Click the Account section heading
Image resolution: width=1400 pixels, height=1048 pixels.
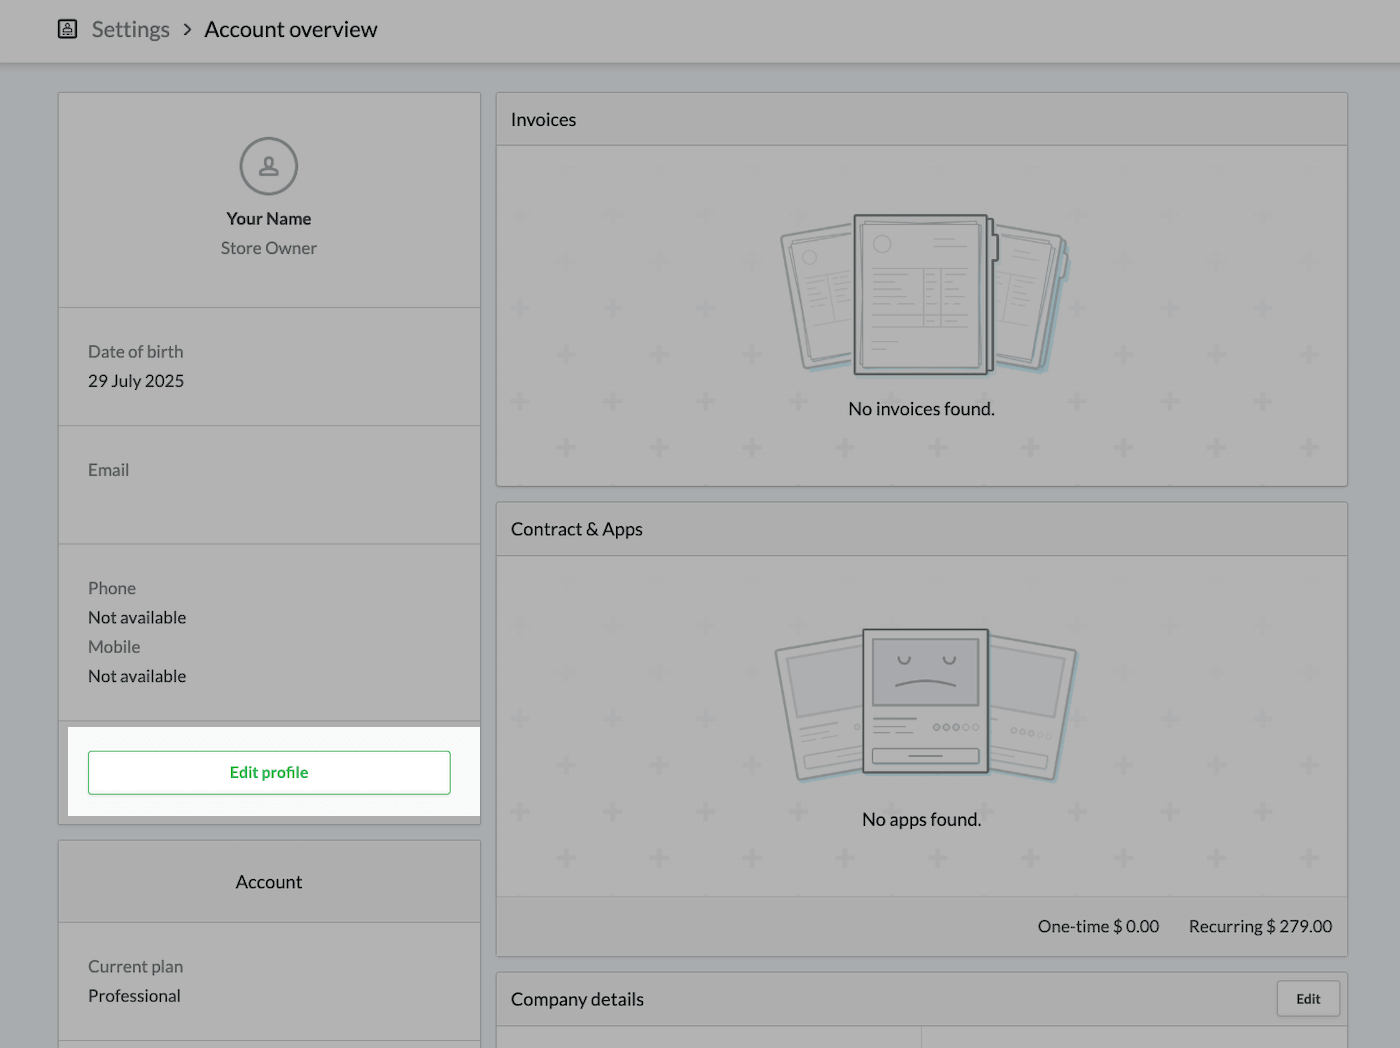pyautogui.click(x=269, y=882)
